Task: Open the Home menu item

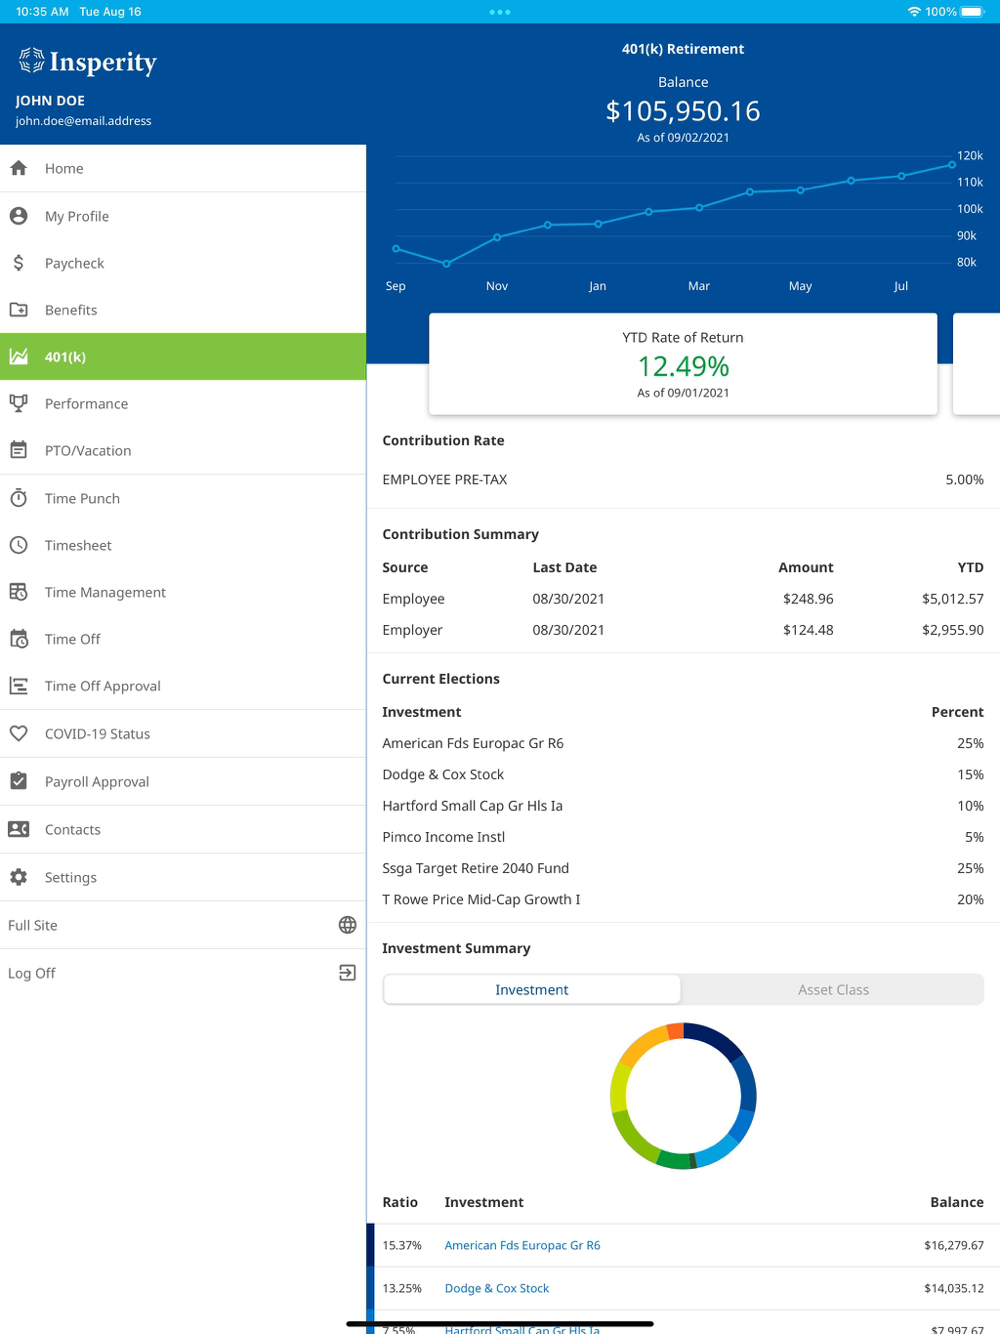Action: [x=183, y=168]
